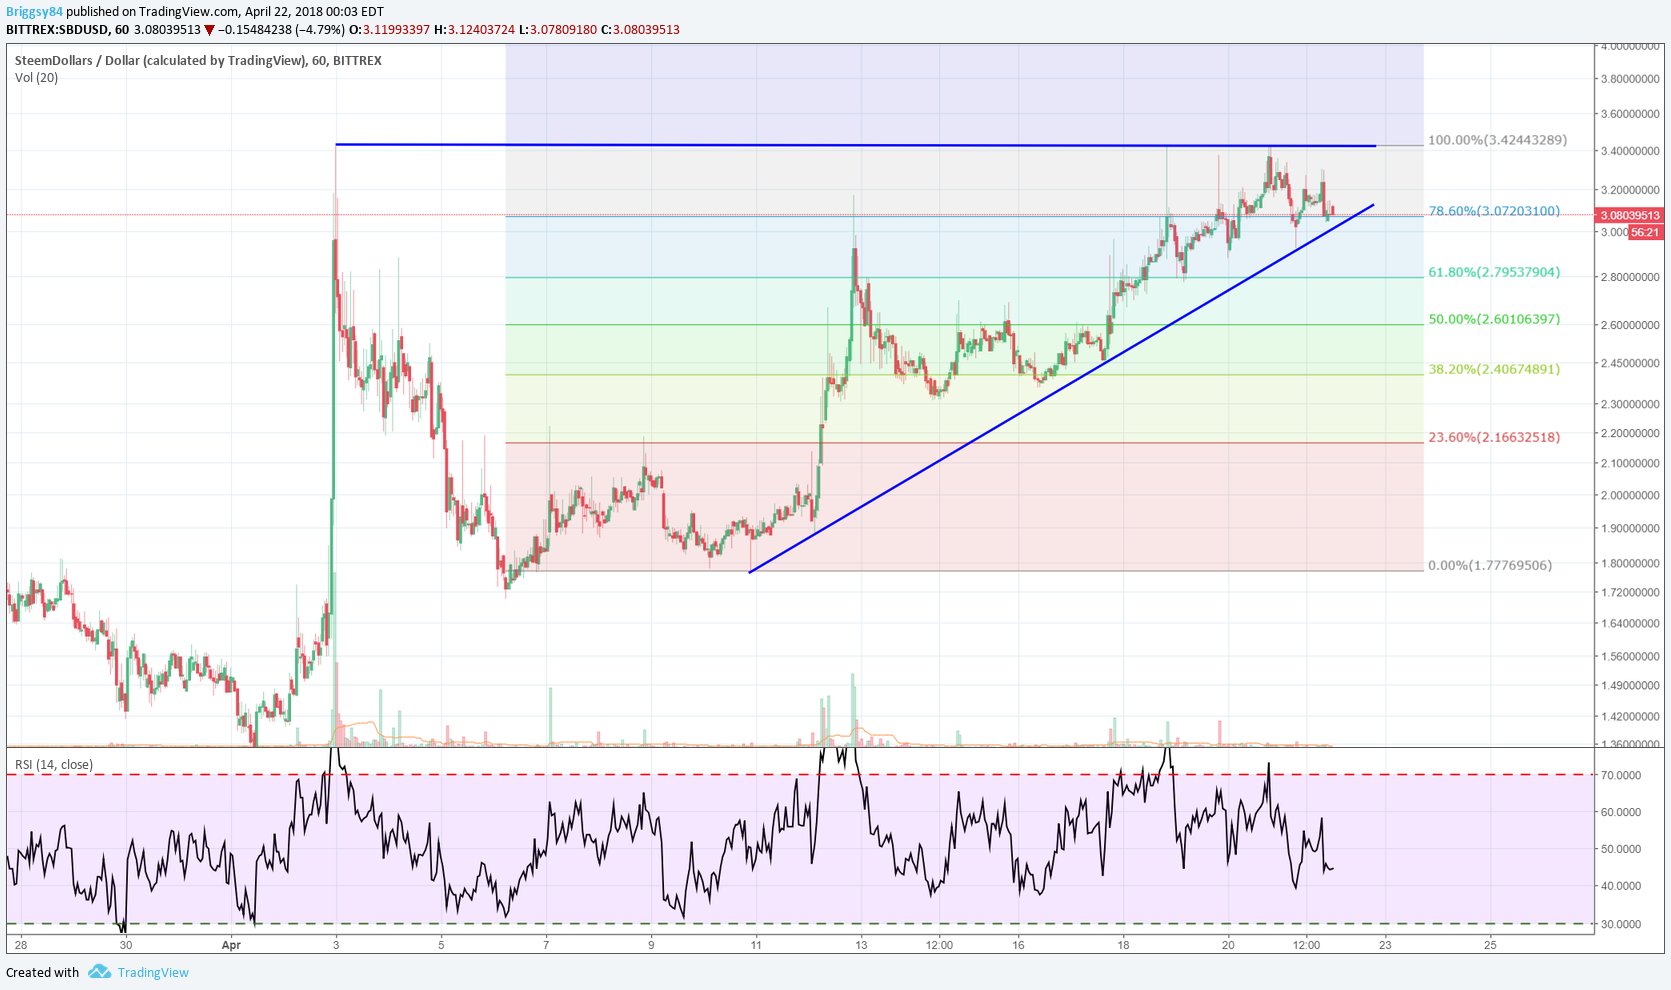Click the 40.0000 RSI axis value
This screenshot has height=990, width=1671.
coord(1621,886)
